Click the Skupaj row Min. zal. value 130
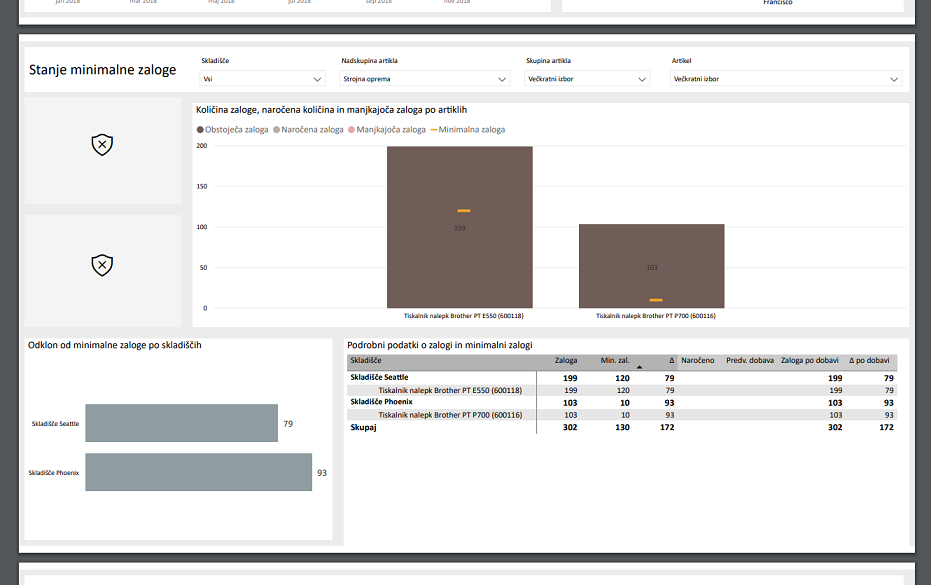 622,427
